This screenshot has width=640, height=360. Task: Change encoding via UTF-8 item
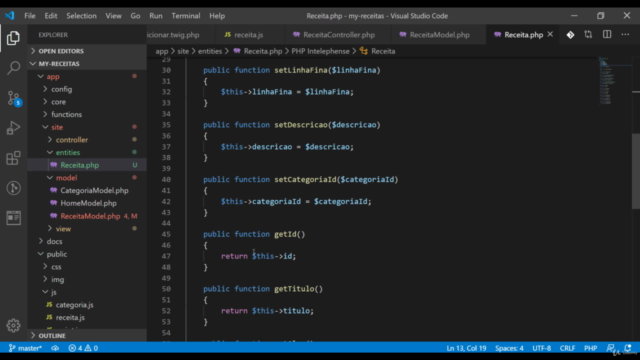click(542, 348)
